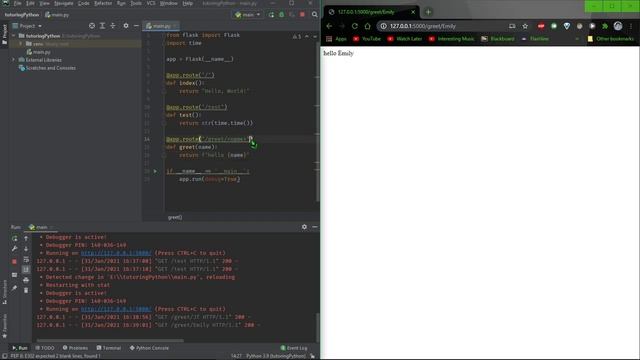The image size is (640, 360).
Task: Click Collapse All in the Project panel
Action: (x=113, y=26)
